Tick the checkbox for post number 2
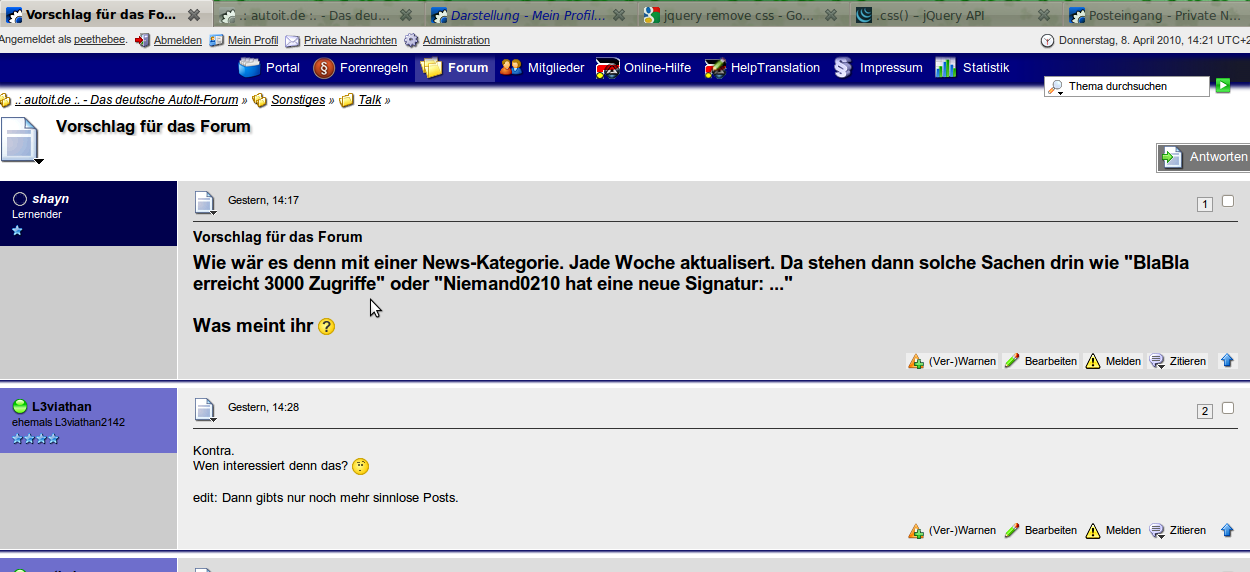 pos(1228,408)
